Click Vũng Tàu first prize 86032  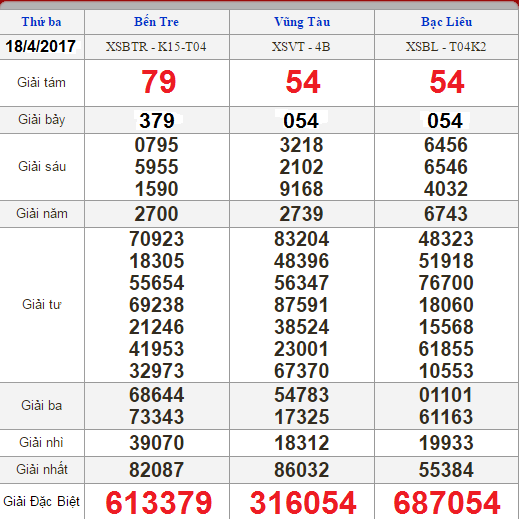(301, 470)
